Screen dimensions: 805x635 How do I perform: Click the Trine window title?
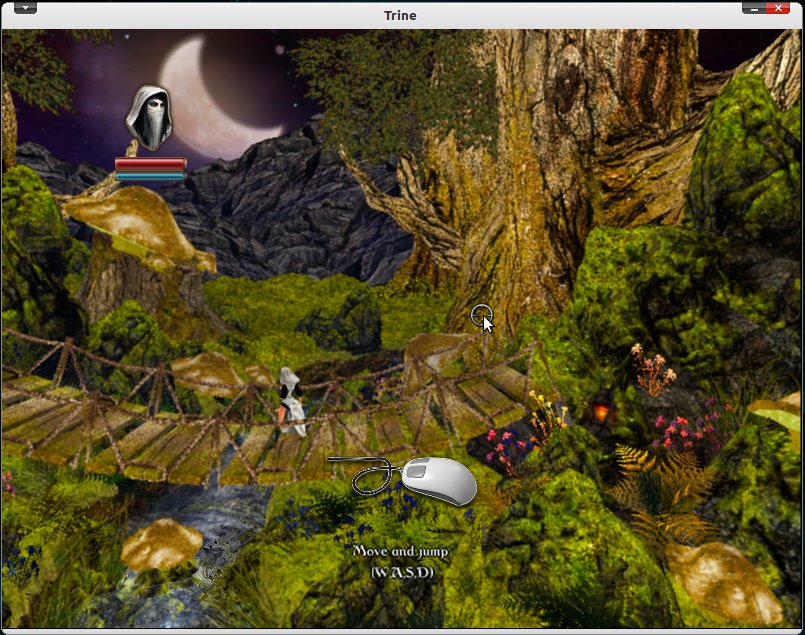pyautogui.click(x=400, y=15)
